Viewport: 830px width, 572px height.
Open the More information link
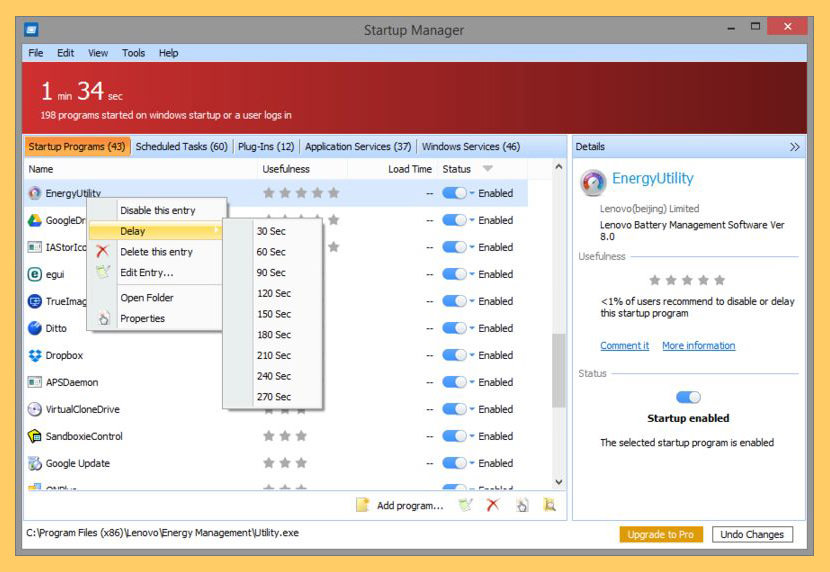698,346
